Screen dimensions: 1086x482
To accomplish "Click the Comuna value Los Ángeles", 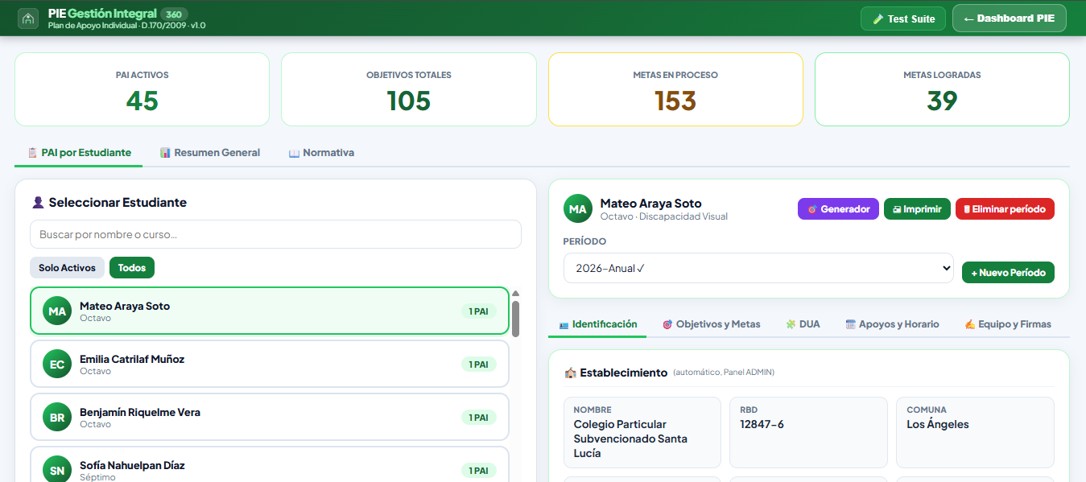I will [x=938, y=425].
